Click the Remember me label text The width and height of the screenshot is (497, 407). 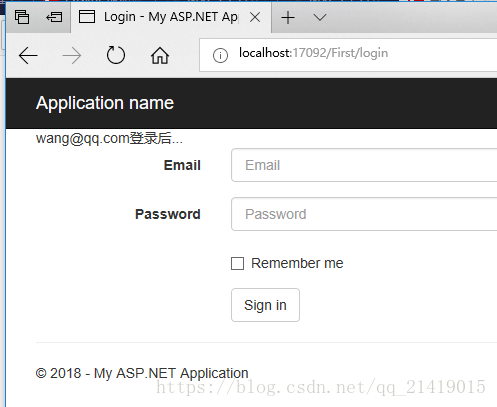point(297,263)
